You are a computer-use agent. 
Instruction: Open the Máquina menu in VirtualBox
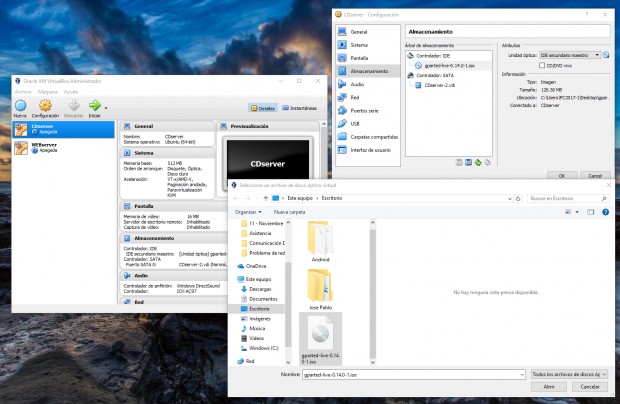(x=47, y=92)
